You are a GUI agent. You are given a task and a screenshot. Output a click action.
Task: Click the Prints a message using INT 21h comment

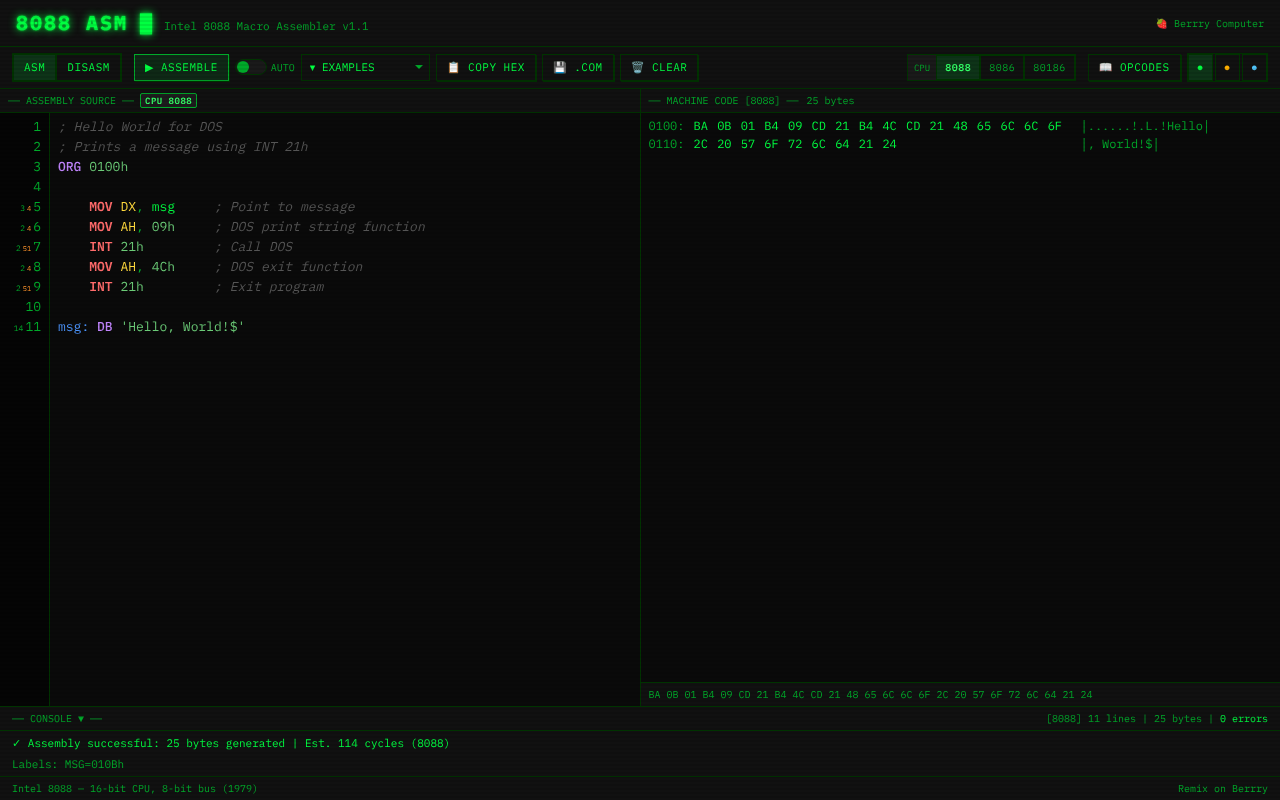coord(183,147)
